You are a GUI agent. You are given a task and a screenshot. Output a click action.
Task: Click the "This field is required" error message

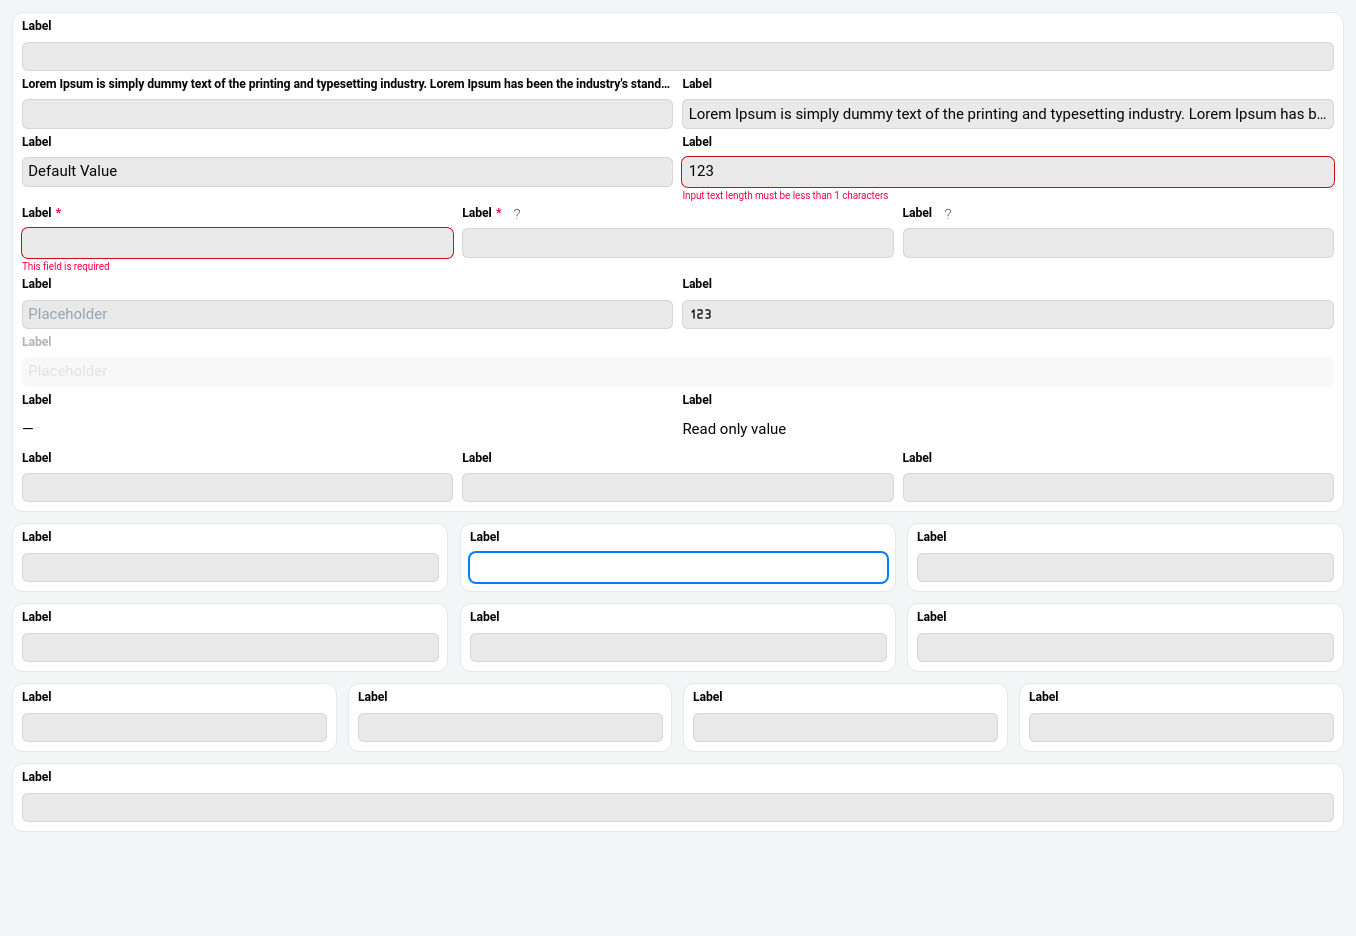coord(66,267)
